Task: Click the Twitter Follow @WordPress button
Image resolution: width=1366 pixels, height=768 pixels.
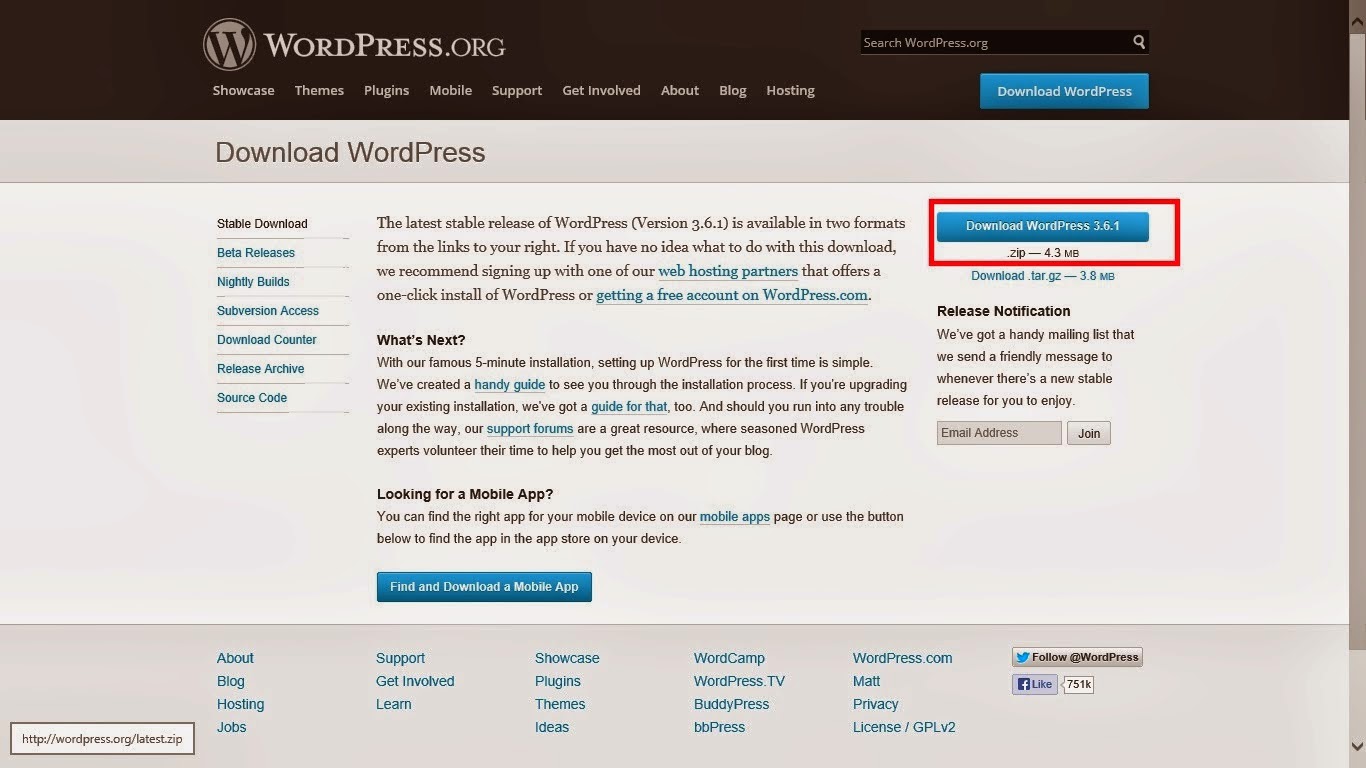Action: (1077, 657)
